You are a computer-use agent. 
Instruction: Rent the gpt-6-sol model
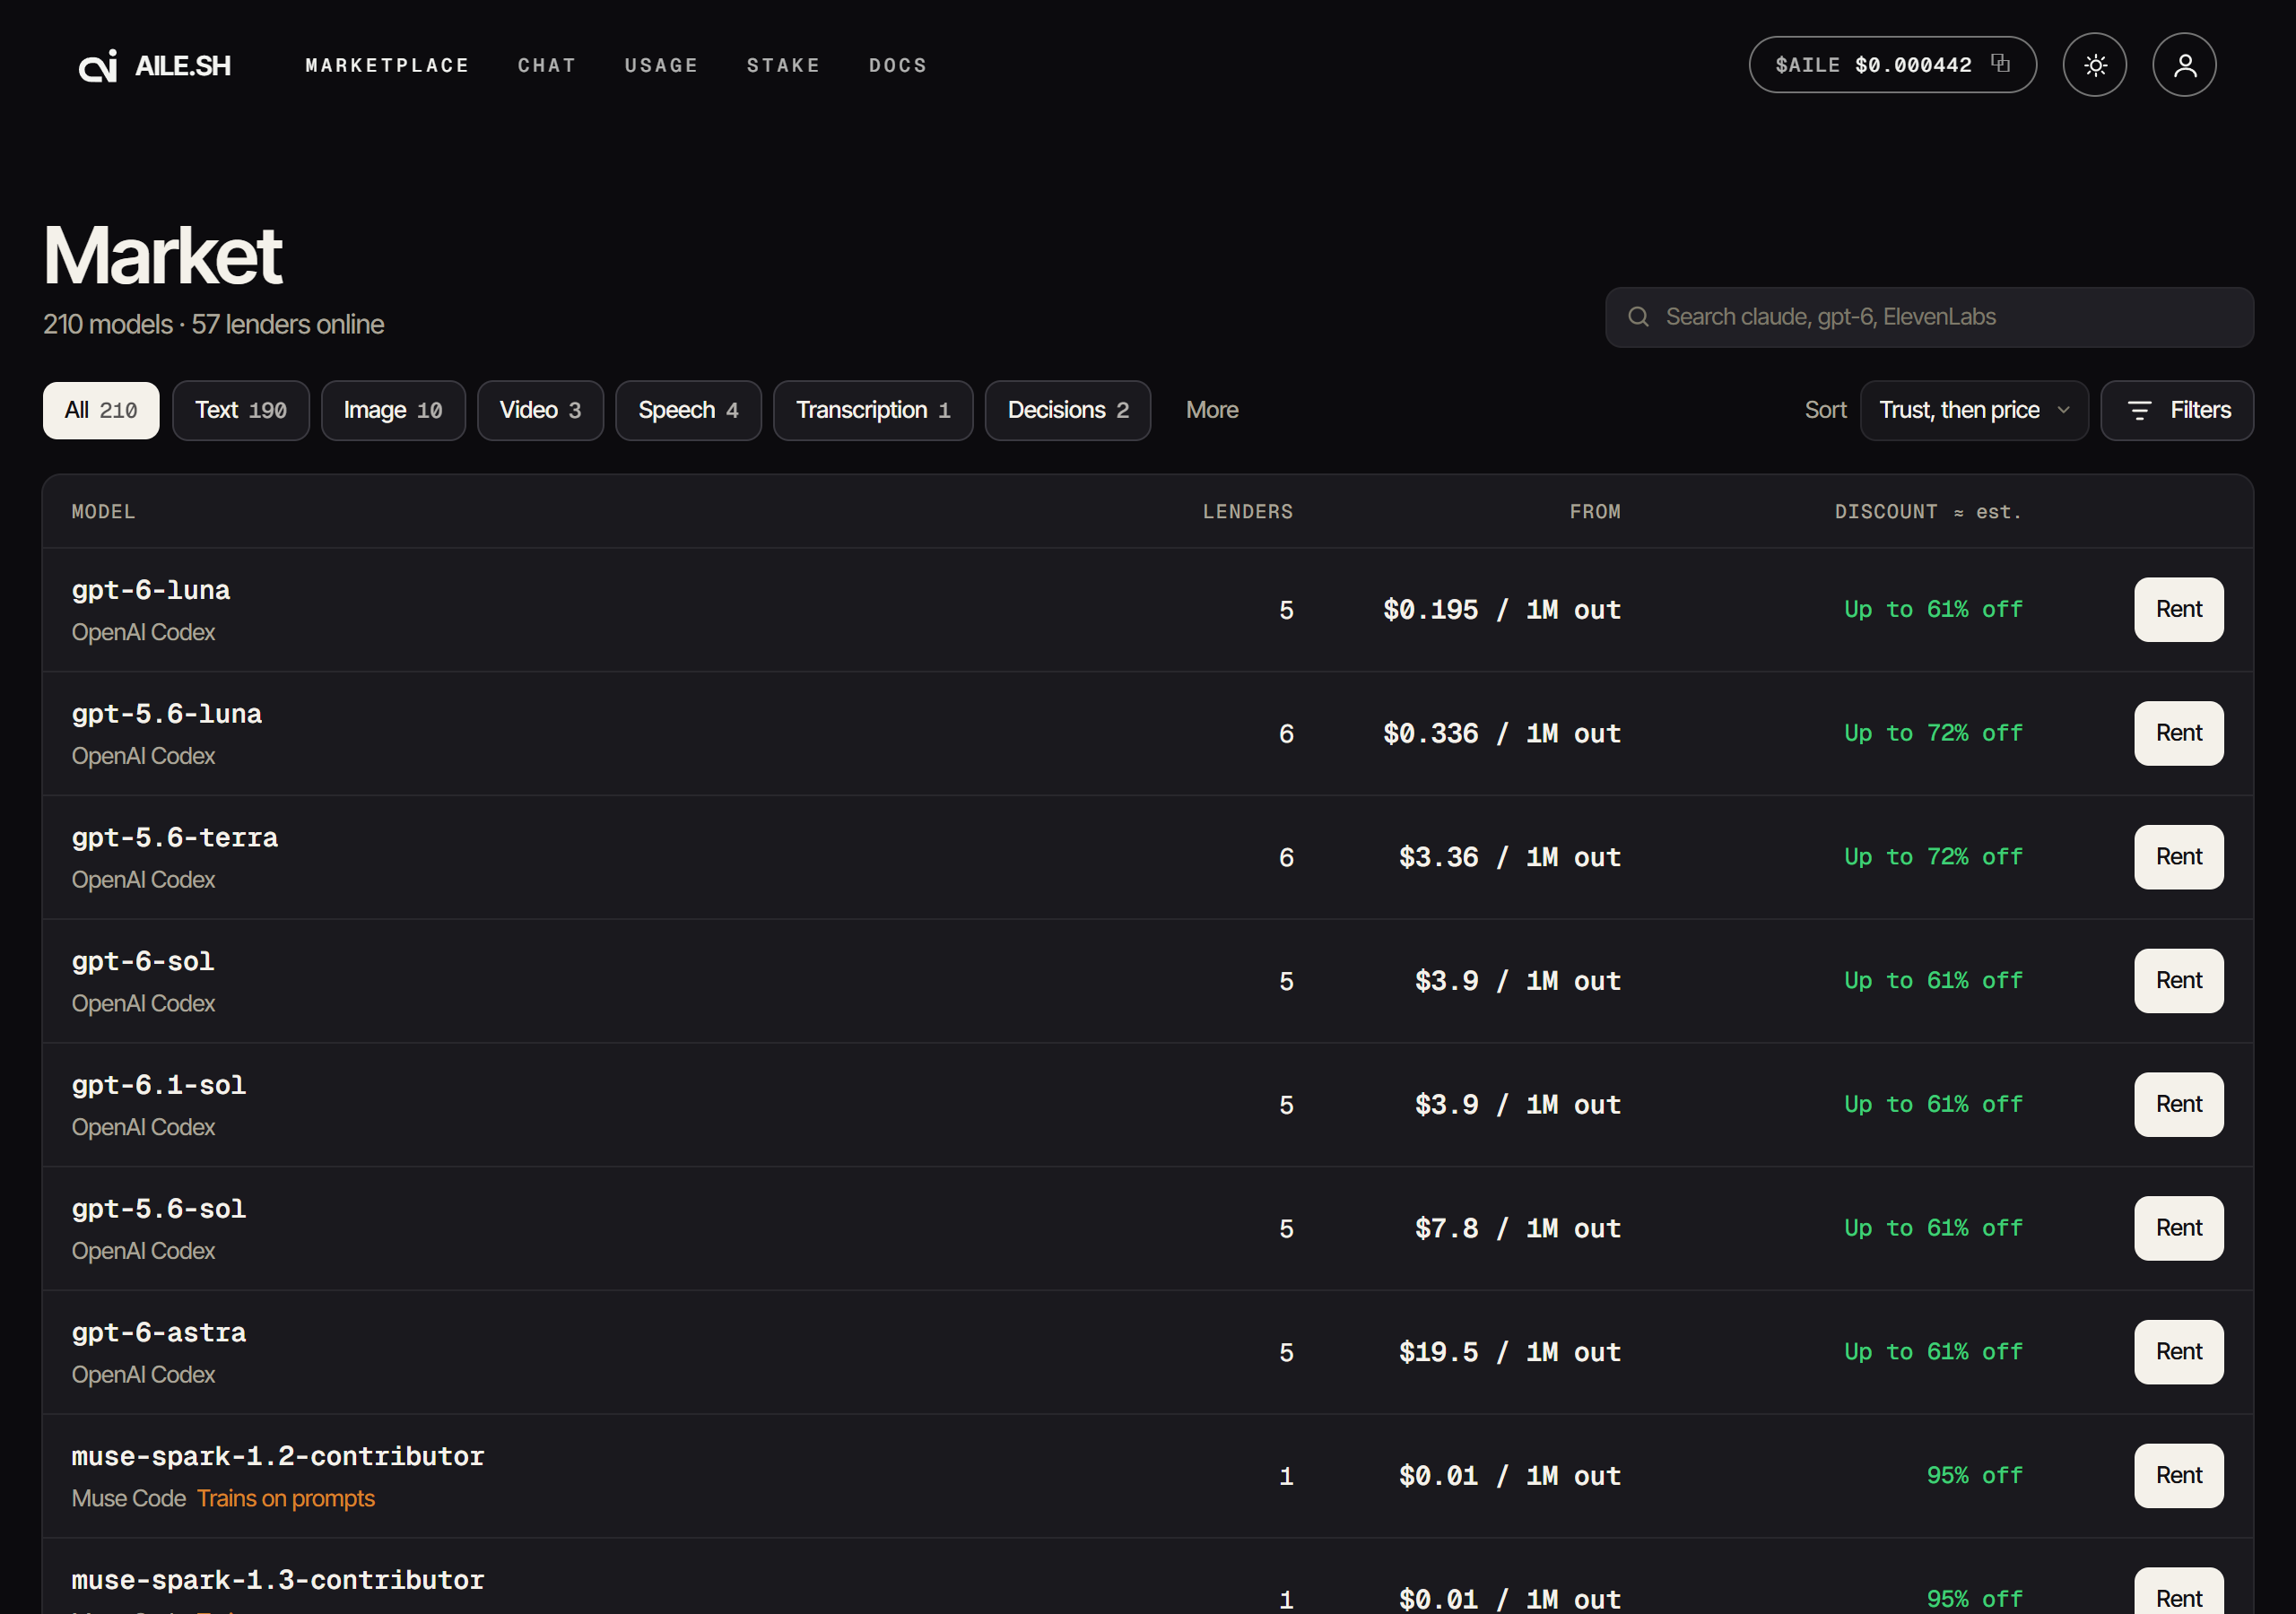click(x=2178, y=980)
